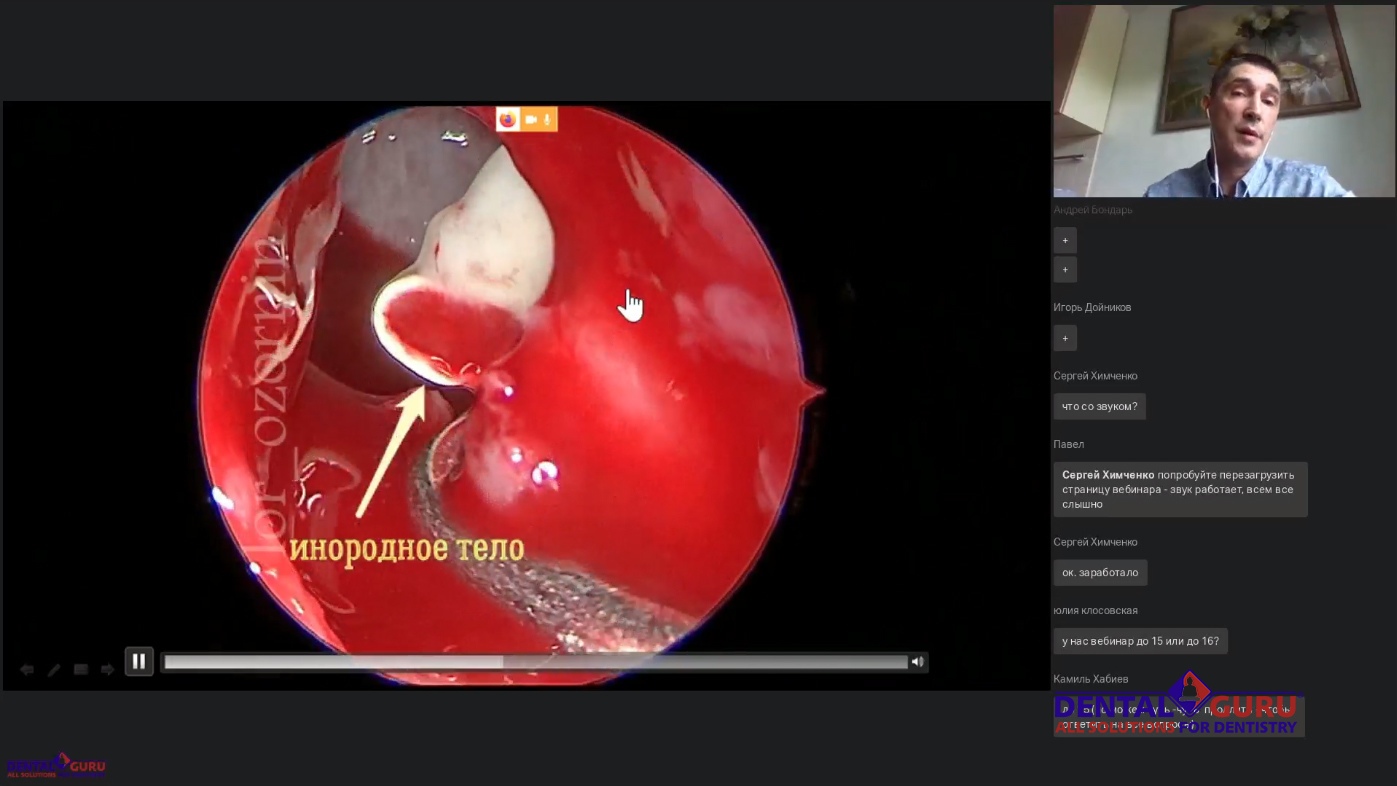Screen dimensions: 1397x786
Task: Seek on the video progress bar
Action: click(x=535, y=662)
